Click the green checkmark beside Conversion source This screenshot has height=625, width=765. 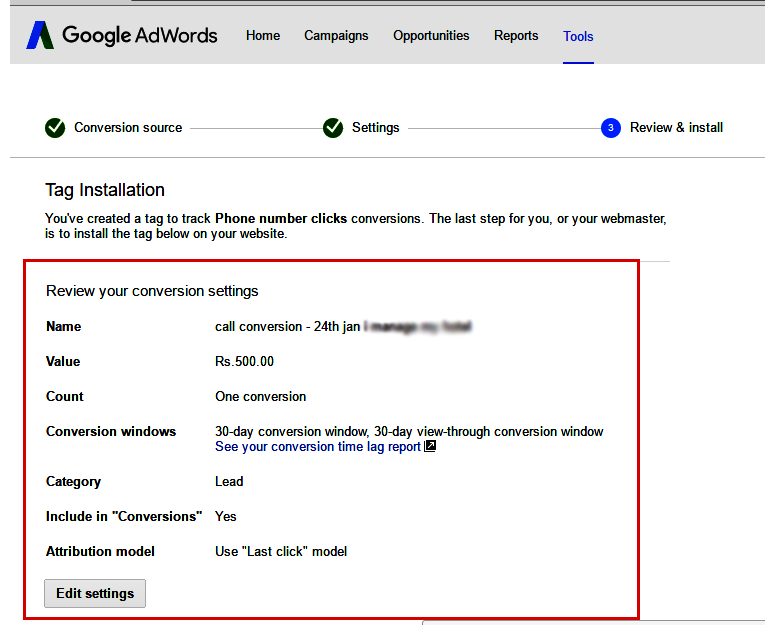click(x=55, y=128)
